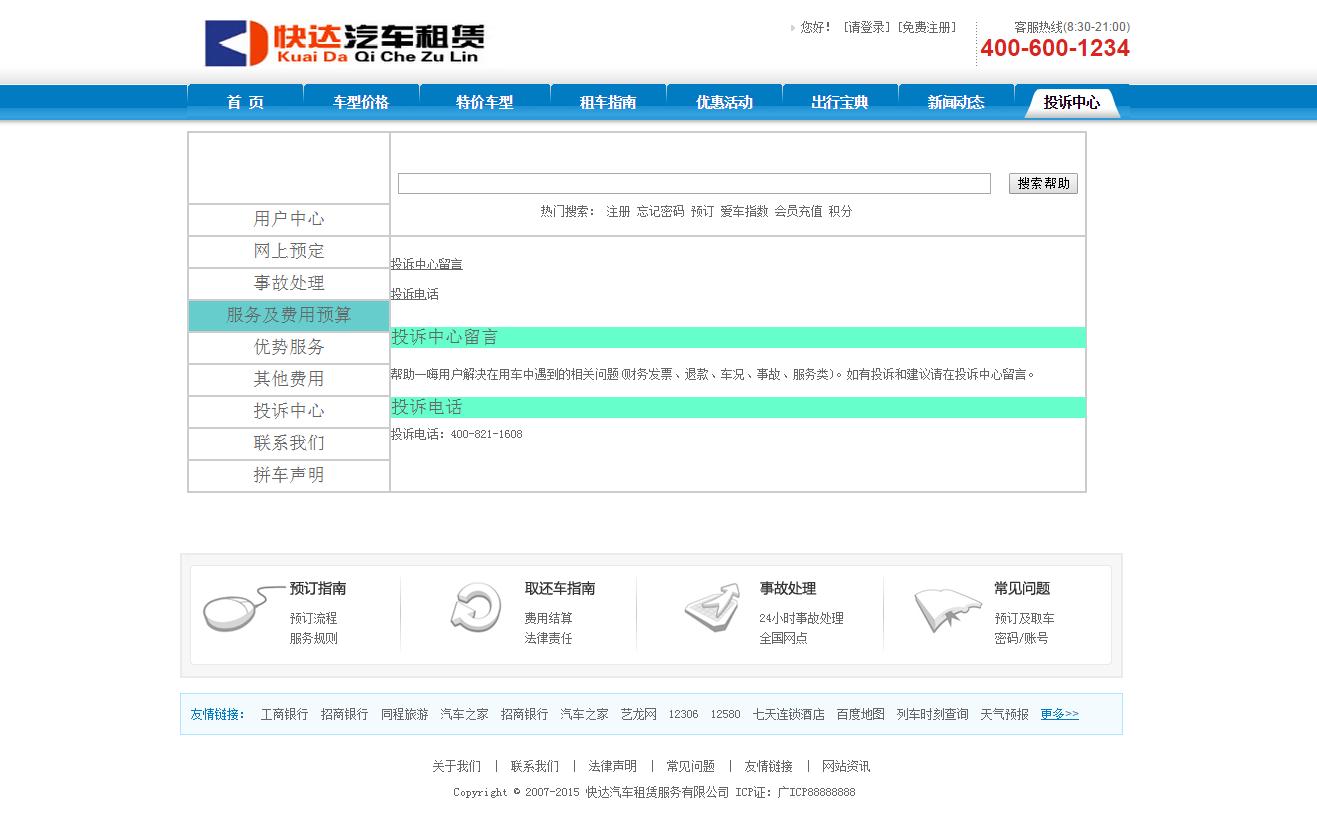This screenshot has width=1317, height=815.
Task: Open the 更多>> friendly links link
Action: (x=1059, y=714)
